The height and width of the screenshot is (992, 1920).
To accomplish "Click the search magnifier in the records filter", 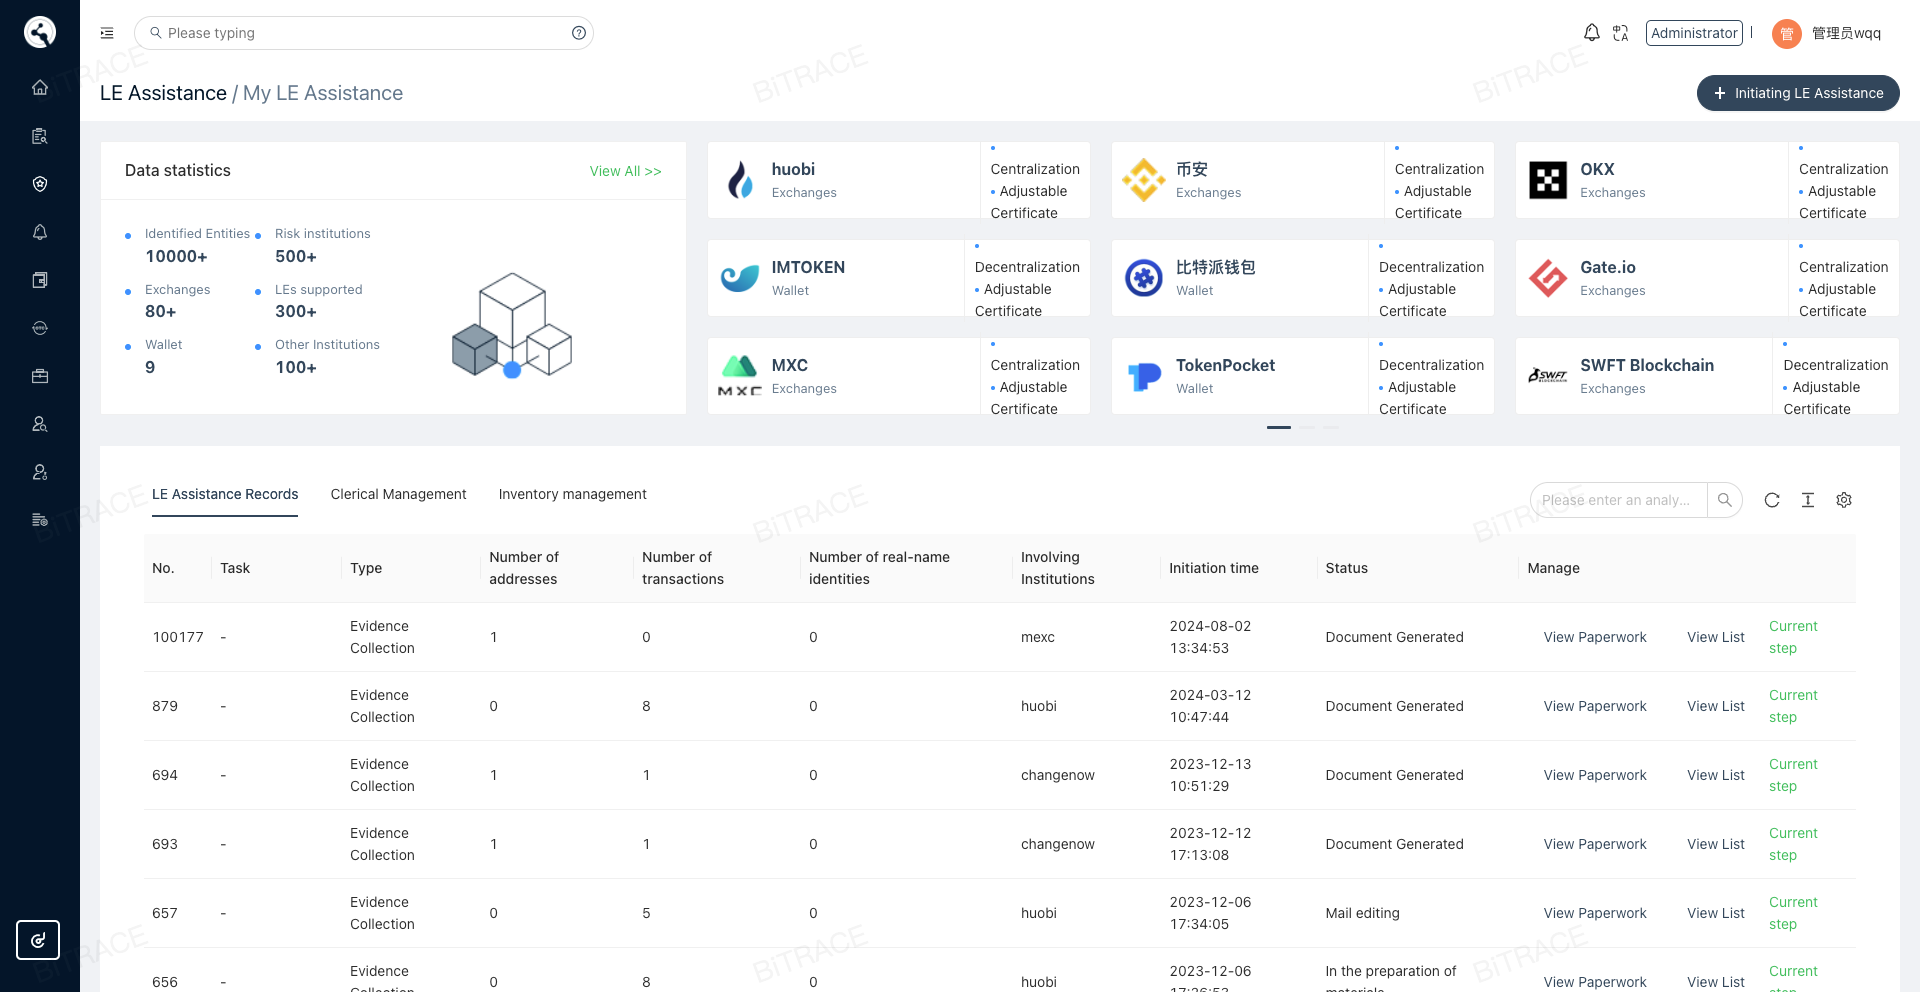I will (x=1725, y=500).
